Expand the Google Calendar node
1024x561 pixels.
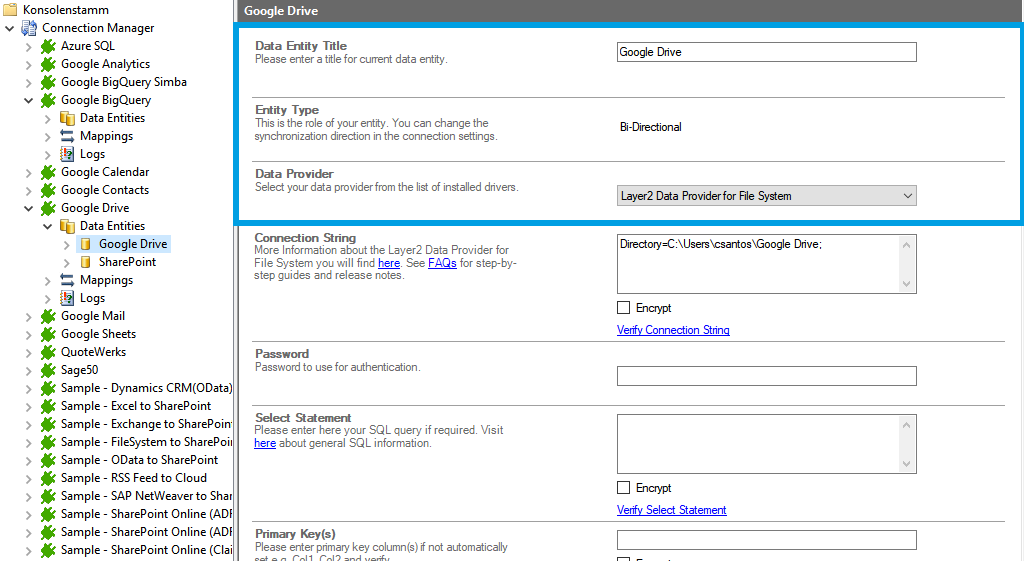(28, 172)
